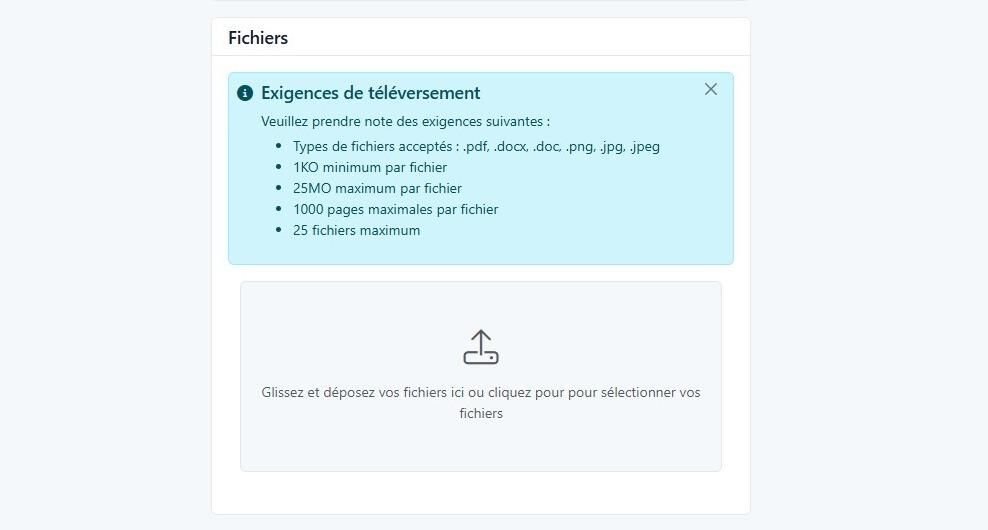Click the bullet dot before 1KO minimum

point(279,167)
